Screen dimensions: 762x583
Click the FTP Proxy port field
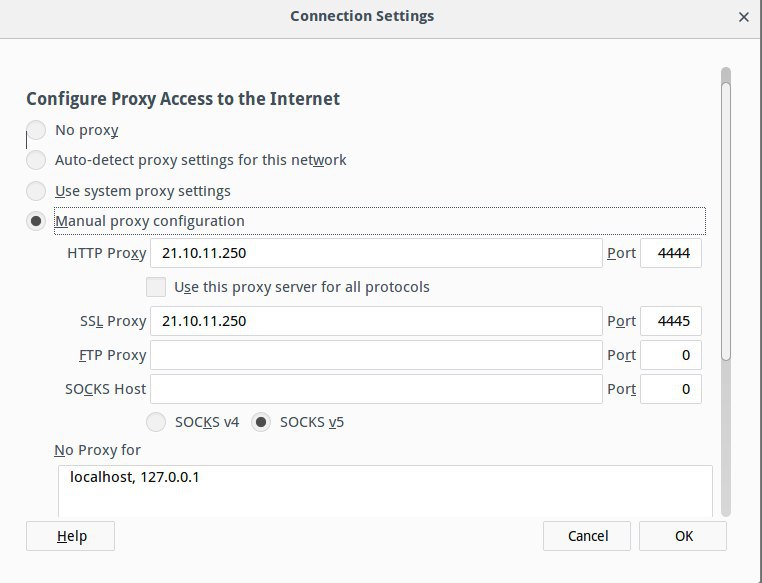[x=671, y=355]
